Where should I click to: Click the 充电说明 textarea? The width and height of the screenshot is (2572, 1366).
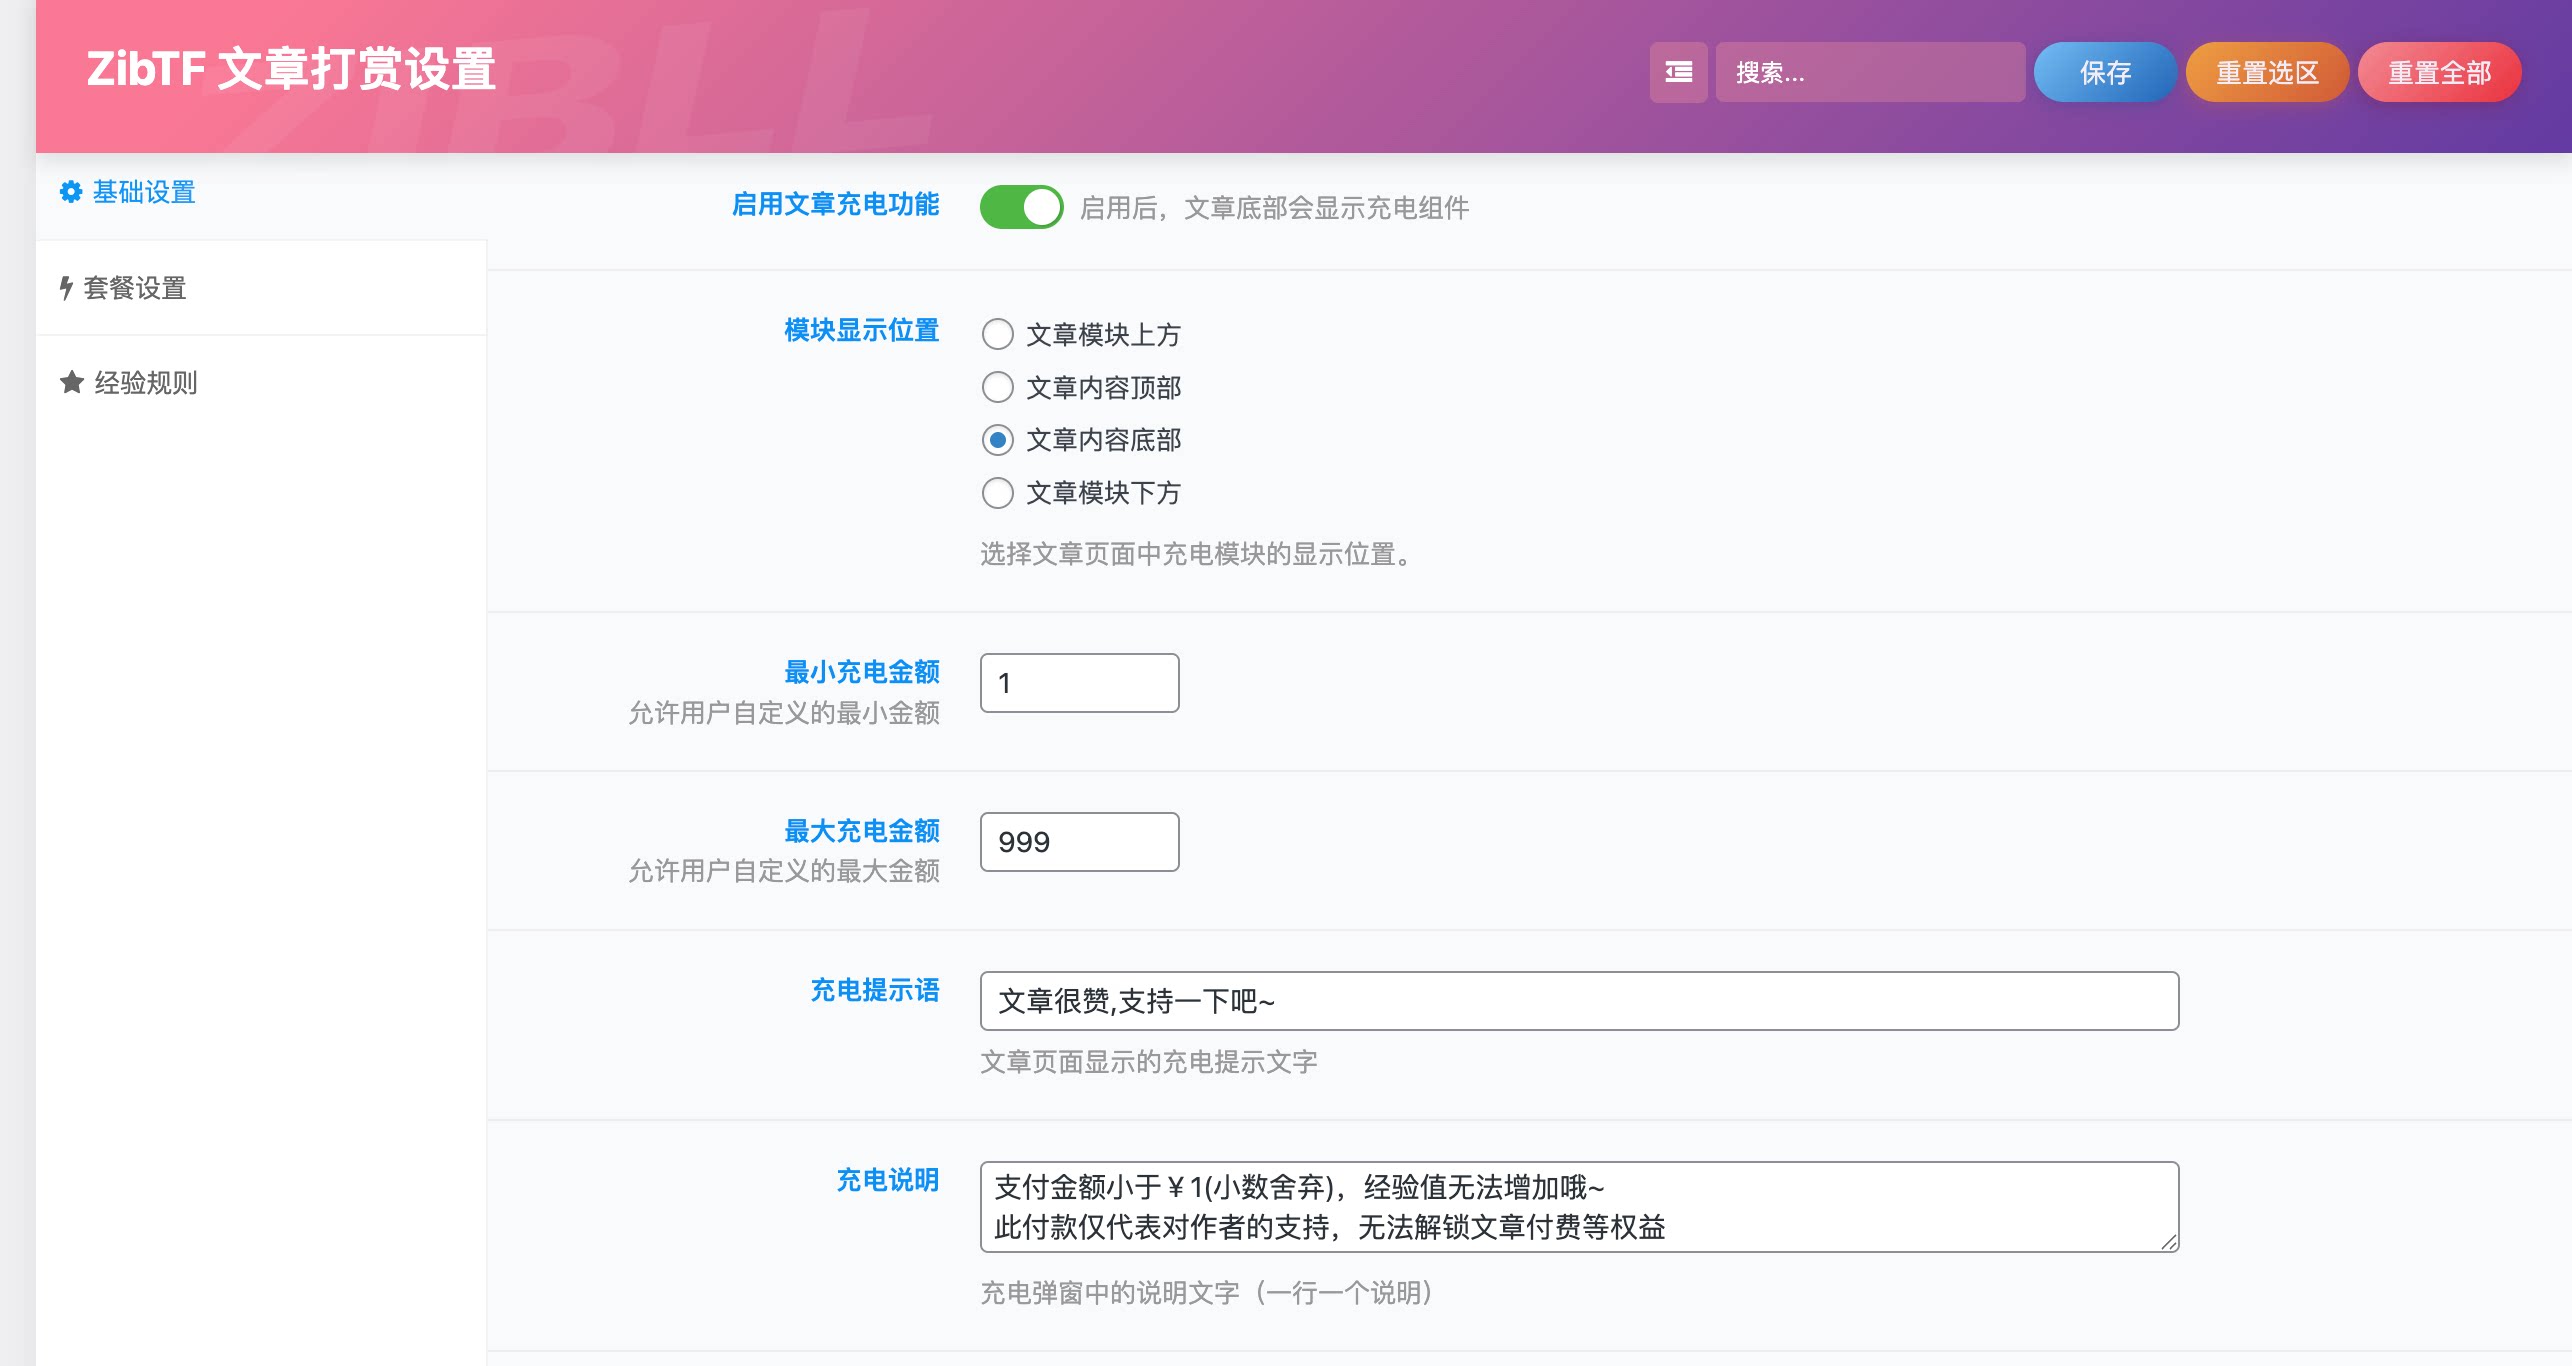tap(1578, 1207)
